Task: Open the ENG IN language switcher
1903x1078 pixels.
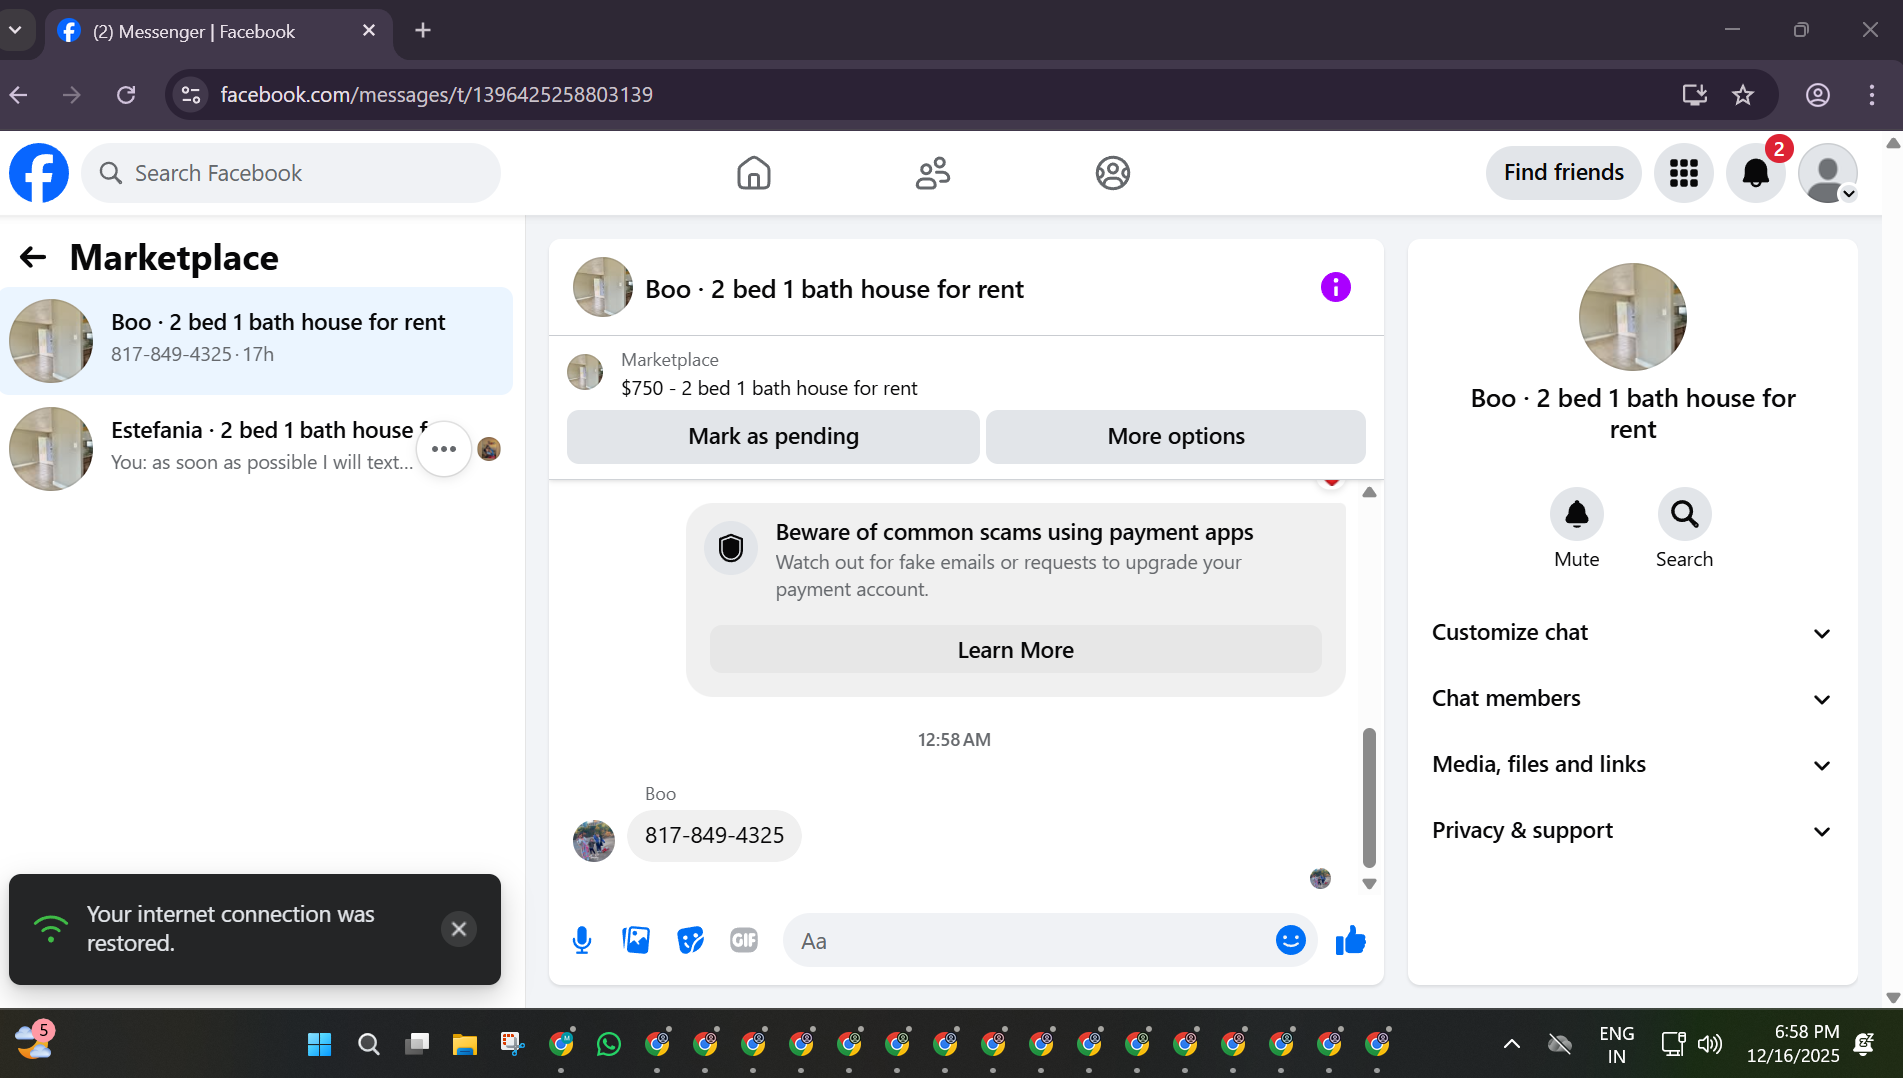Action: coord(1617,1045)
